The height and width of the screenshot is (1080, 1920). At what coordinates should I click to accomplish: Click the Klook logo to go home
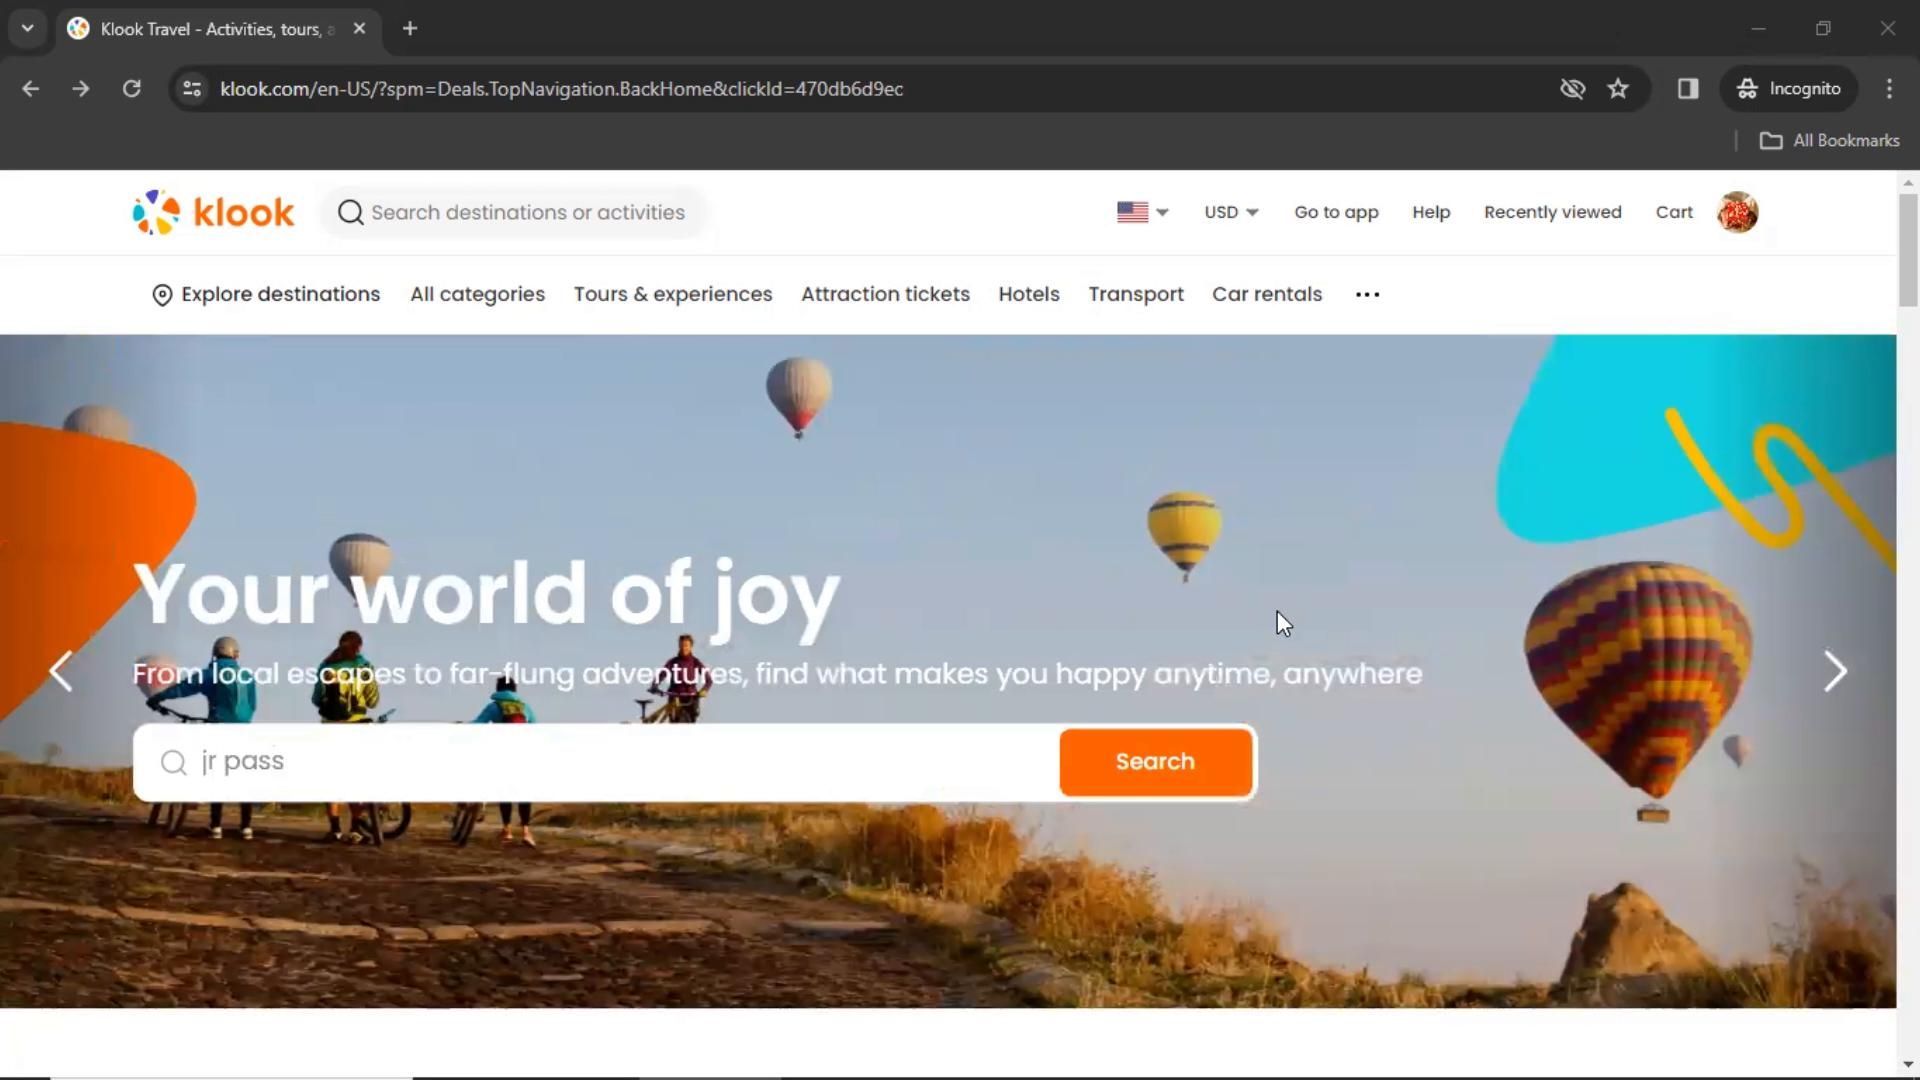point(213,212)
